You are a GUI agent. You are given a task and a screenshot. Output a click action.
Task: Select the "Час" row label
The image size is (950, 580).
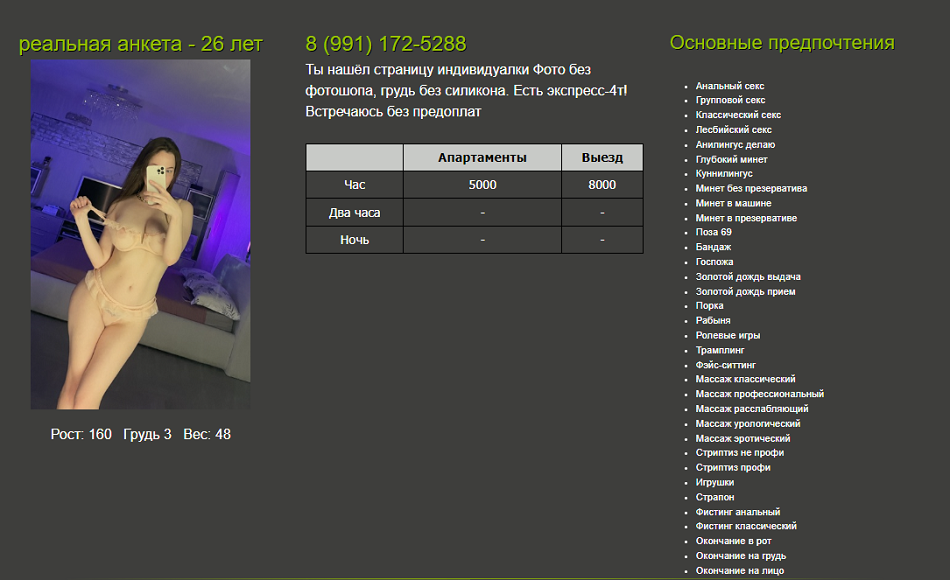click(x=354, y=185)
